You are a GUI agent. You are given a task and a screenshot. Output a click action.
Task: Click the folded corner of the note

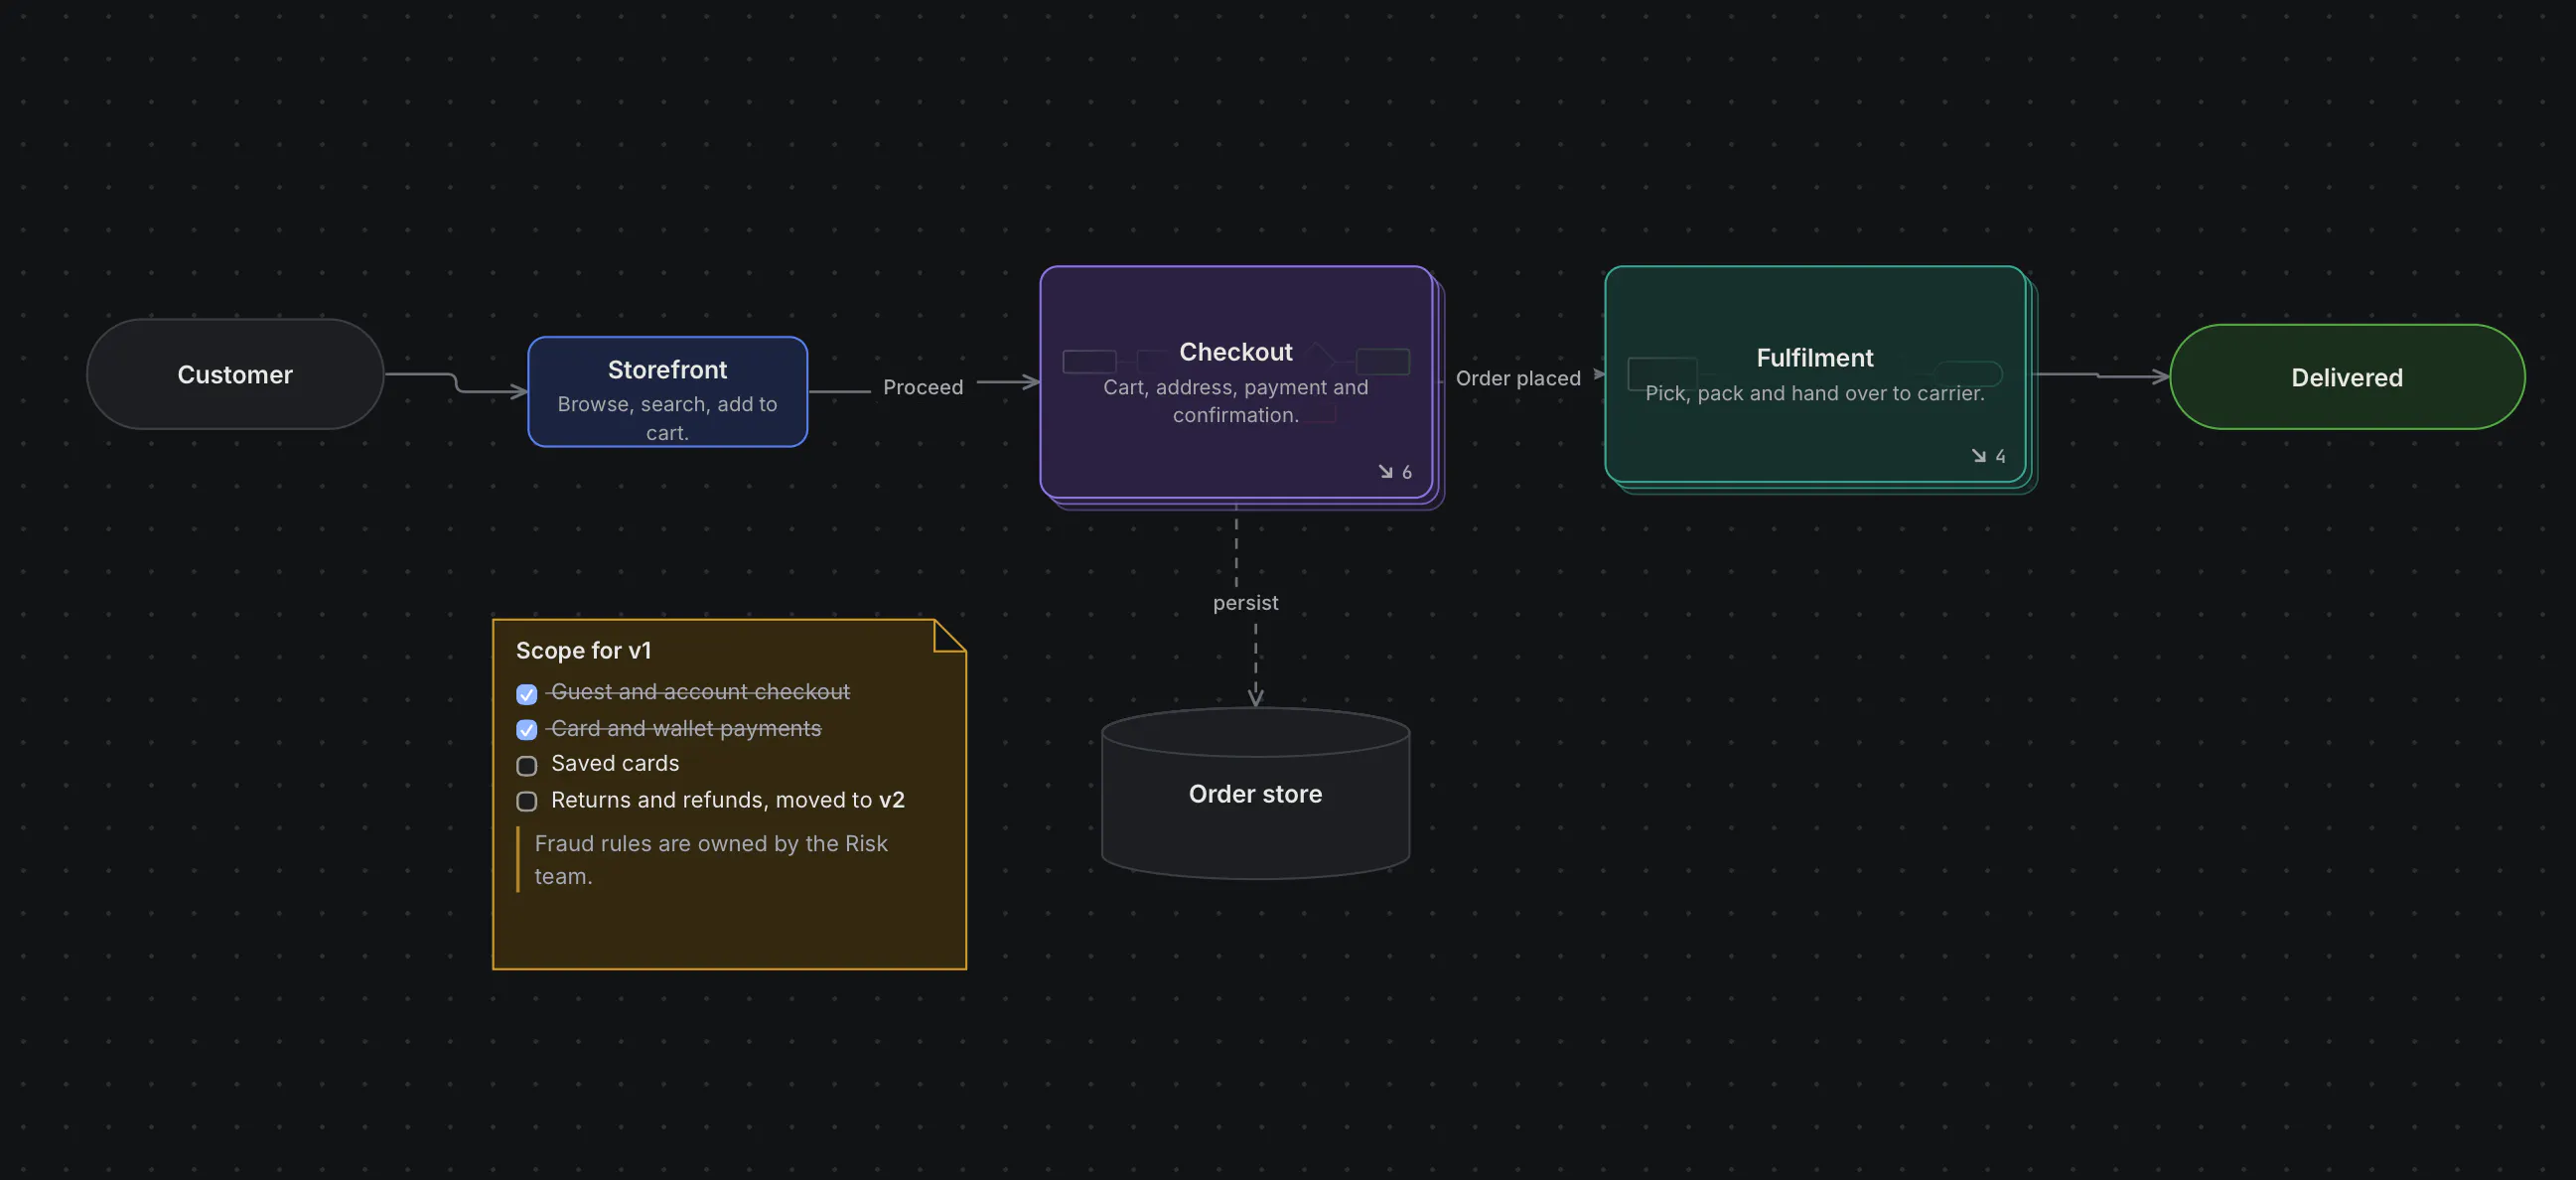(949, 636)
